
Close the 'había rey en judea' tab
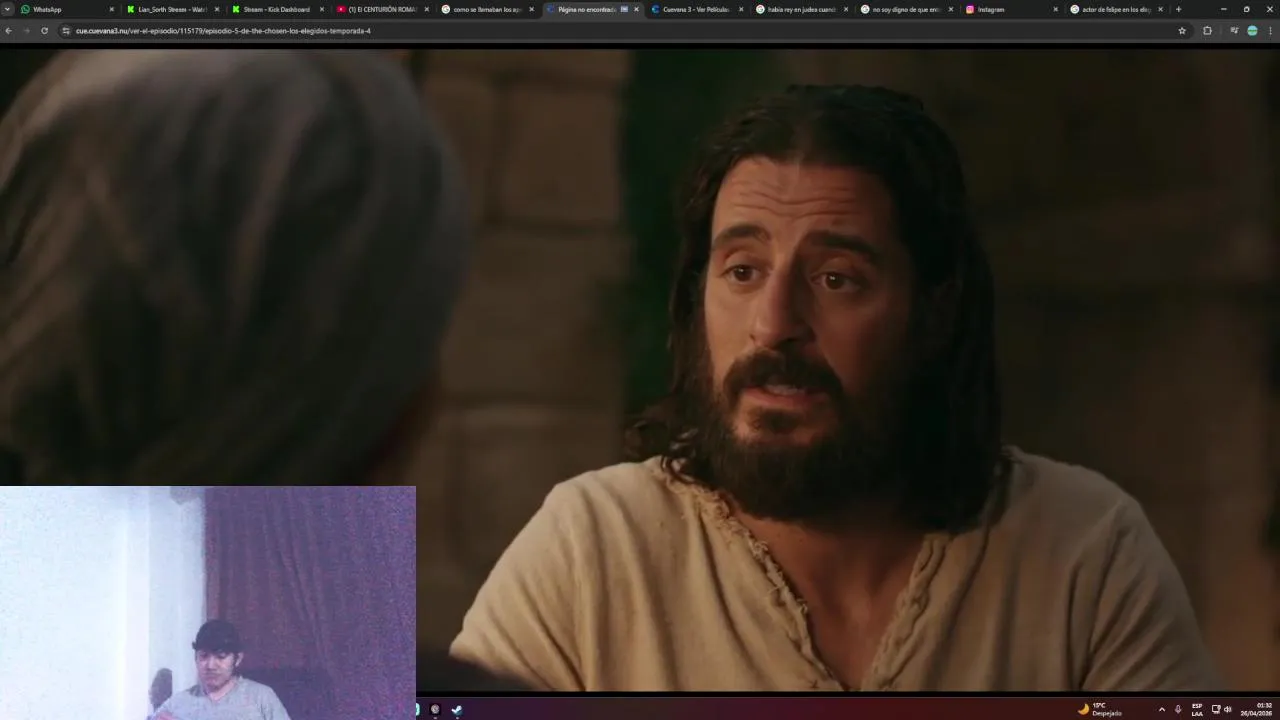pyautogui.click(x=846, y=9)
